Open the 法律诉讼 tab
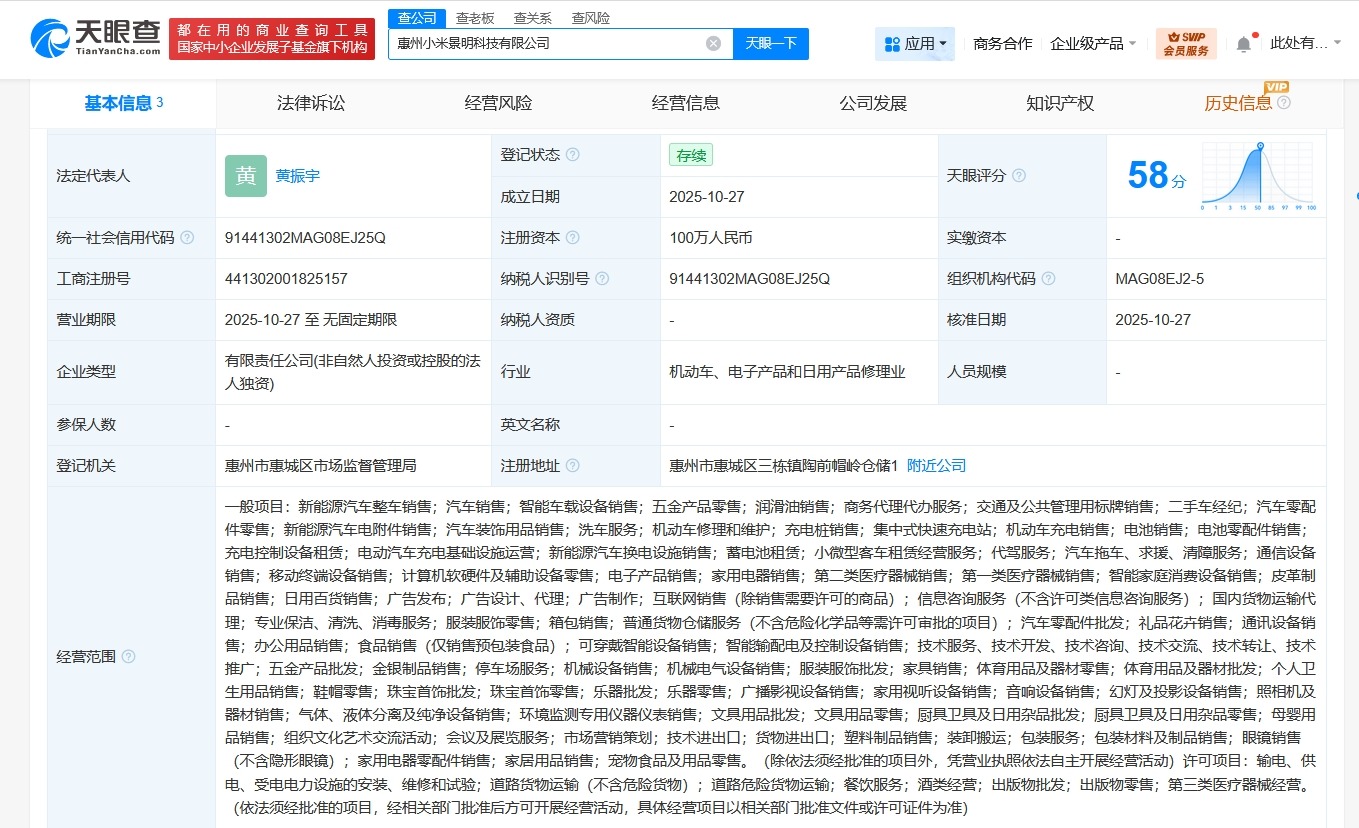Screen dimensions: 1359x828 [310, 102]
